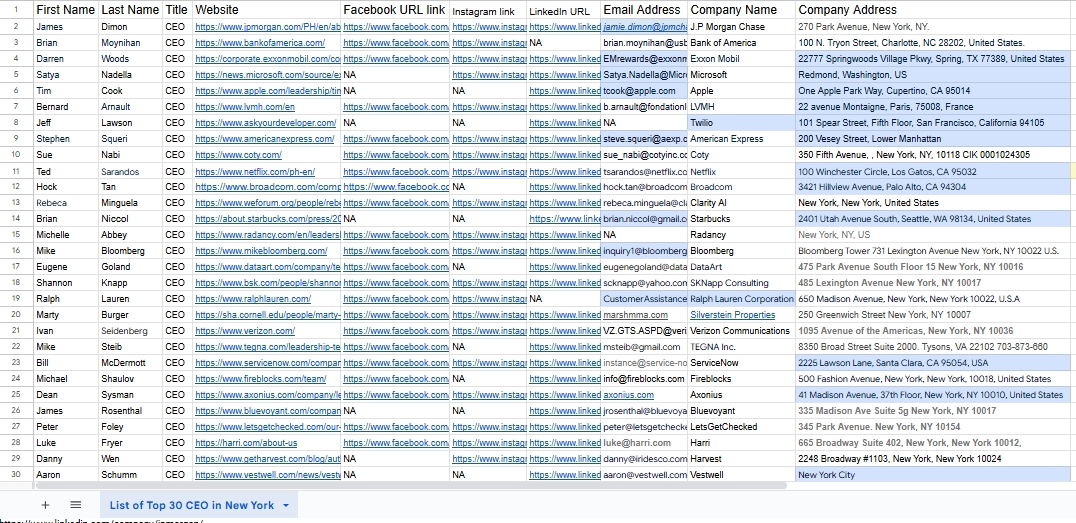Click the email cell msteib@gmail.com
This screenshot has height=523, width=1076.
click(644, 347)
